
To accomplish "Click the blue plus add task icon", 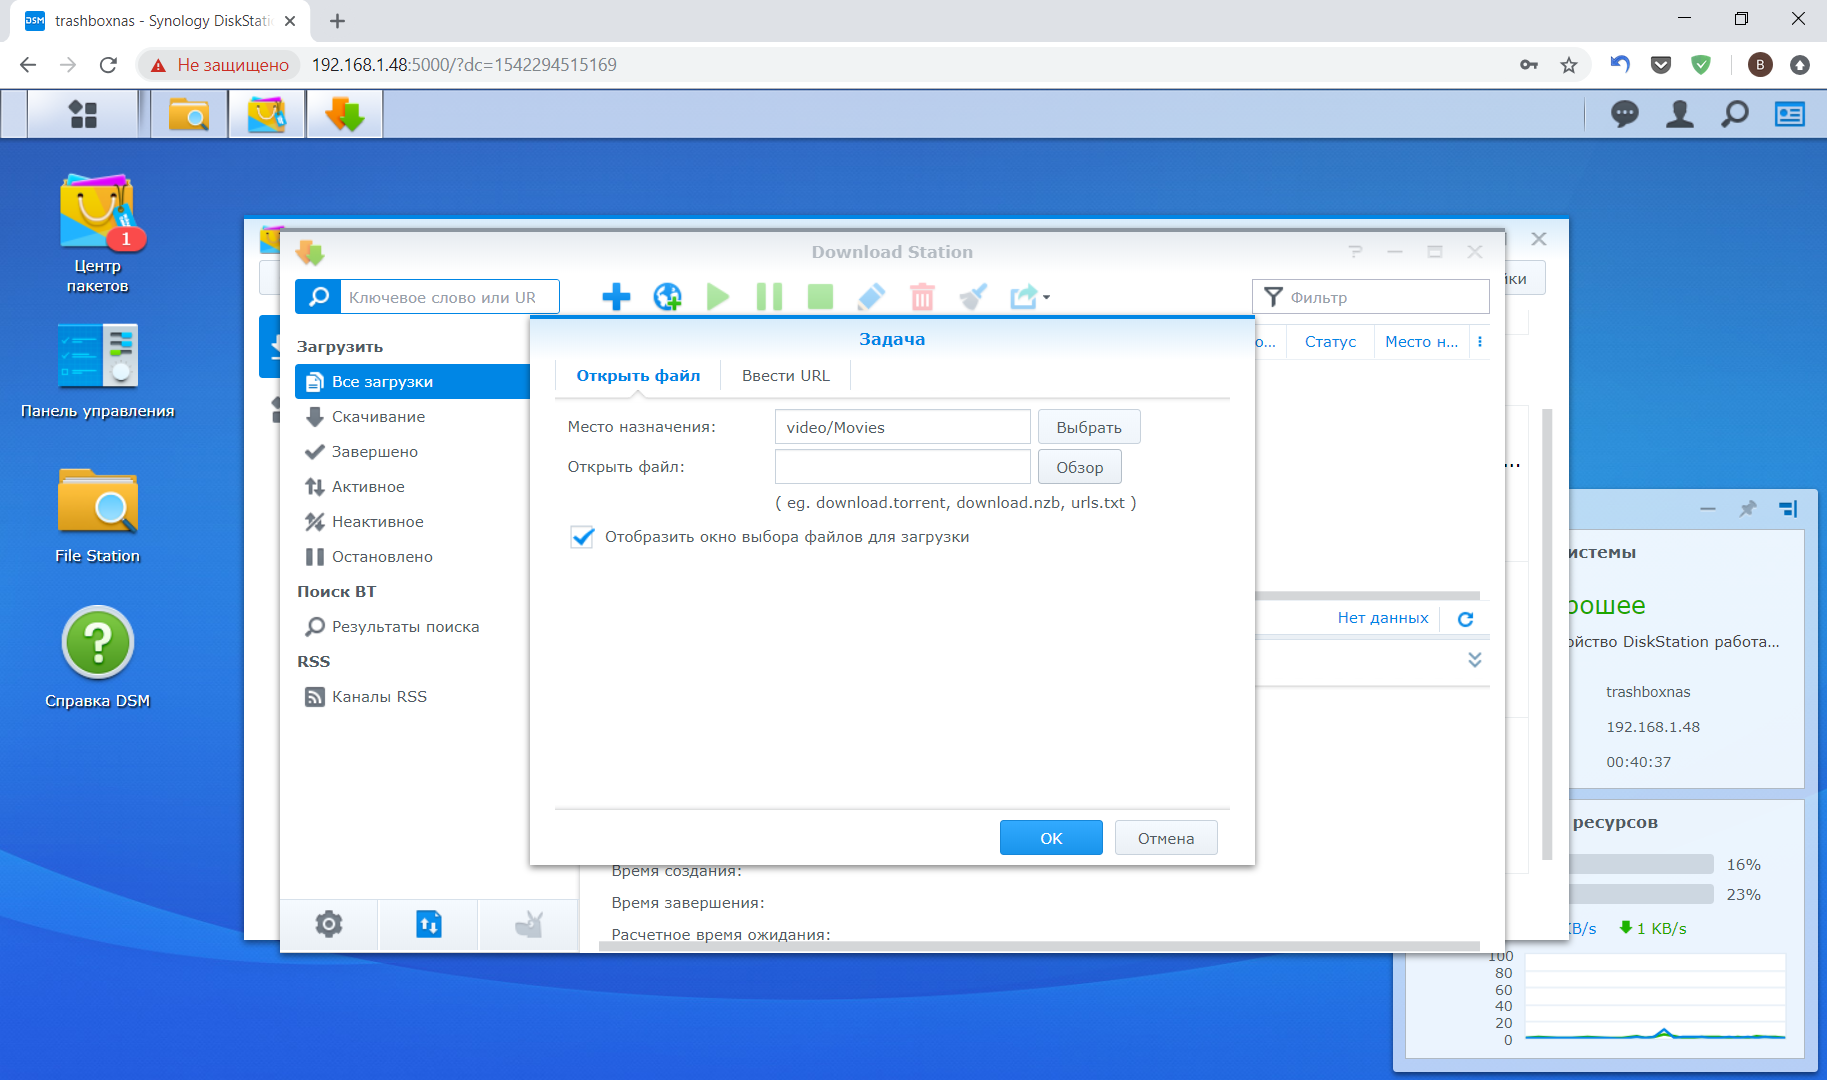I will click(x=616, y=297).
